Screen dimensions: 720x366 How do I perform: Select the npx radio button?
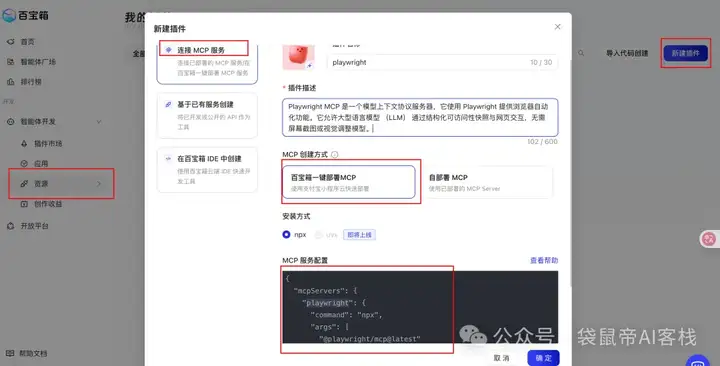coord(286,235)
